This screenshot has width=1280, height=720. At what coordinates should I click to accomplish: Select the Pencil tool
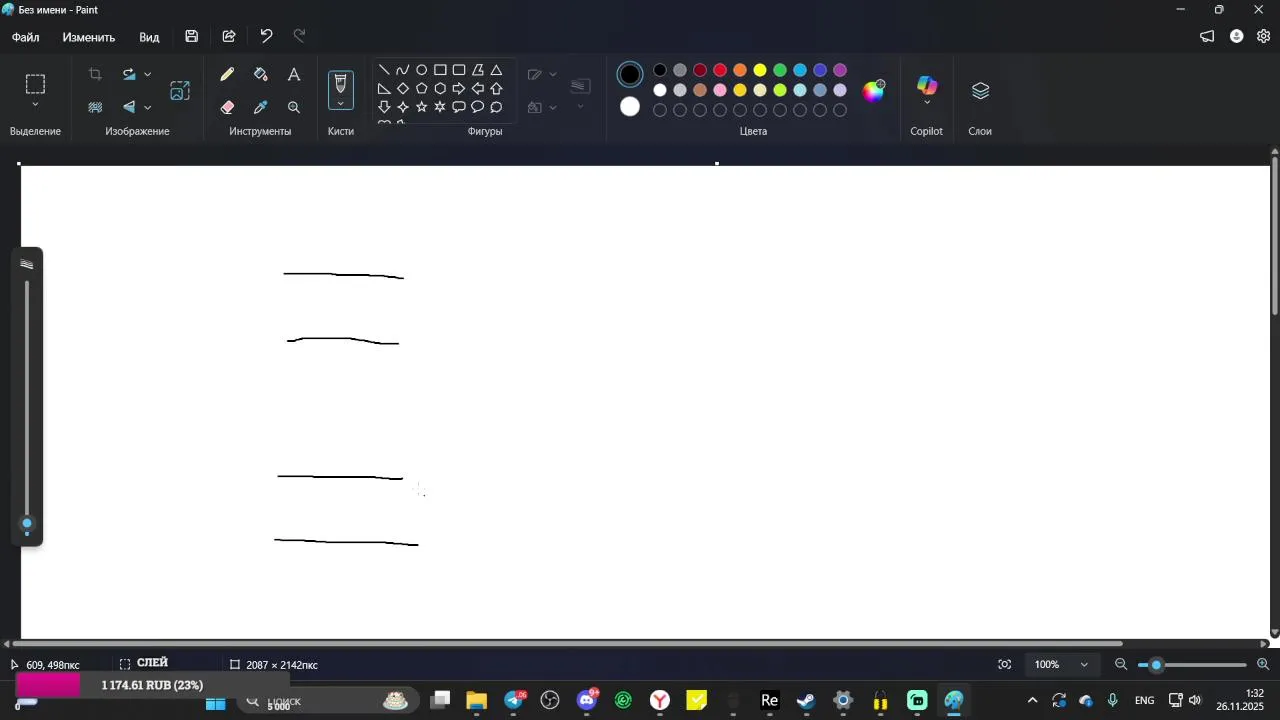pyautogui.click(x=227, y=75)
